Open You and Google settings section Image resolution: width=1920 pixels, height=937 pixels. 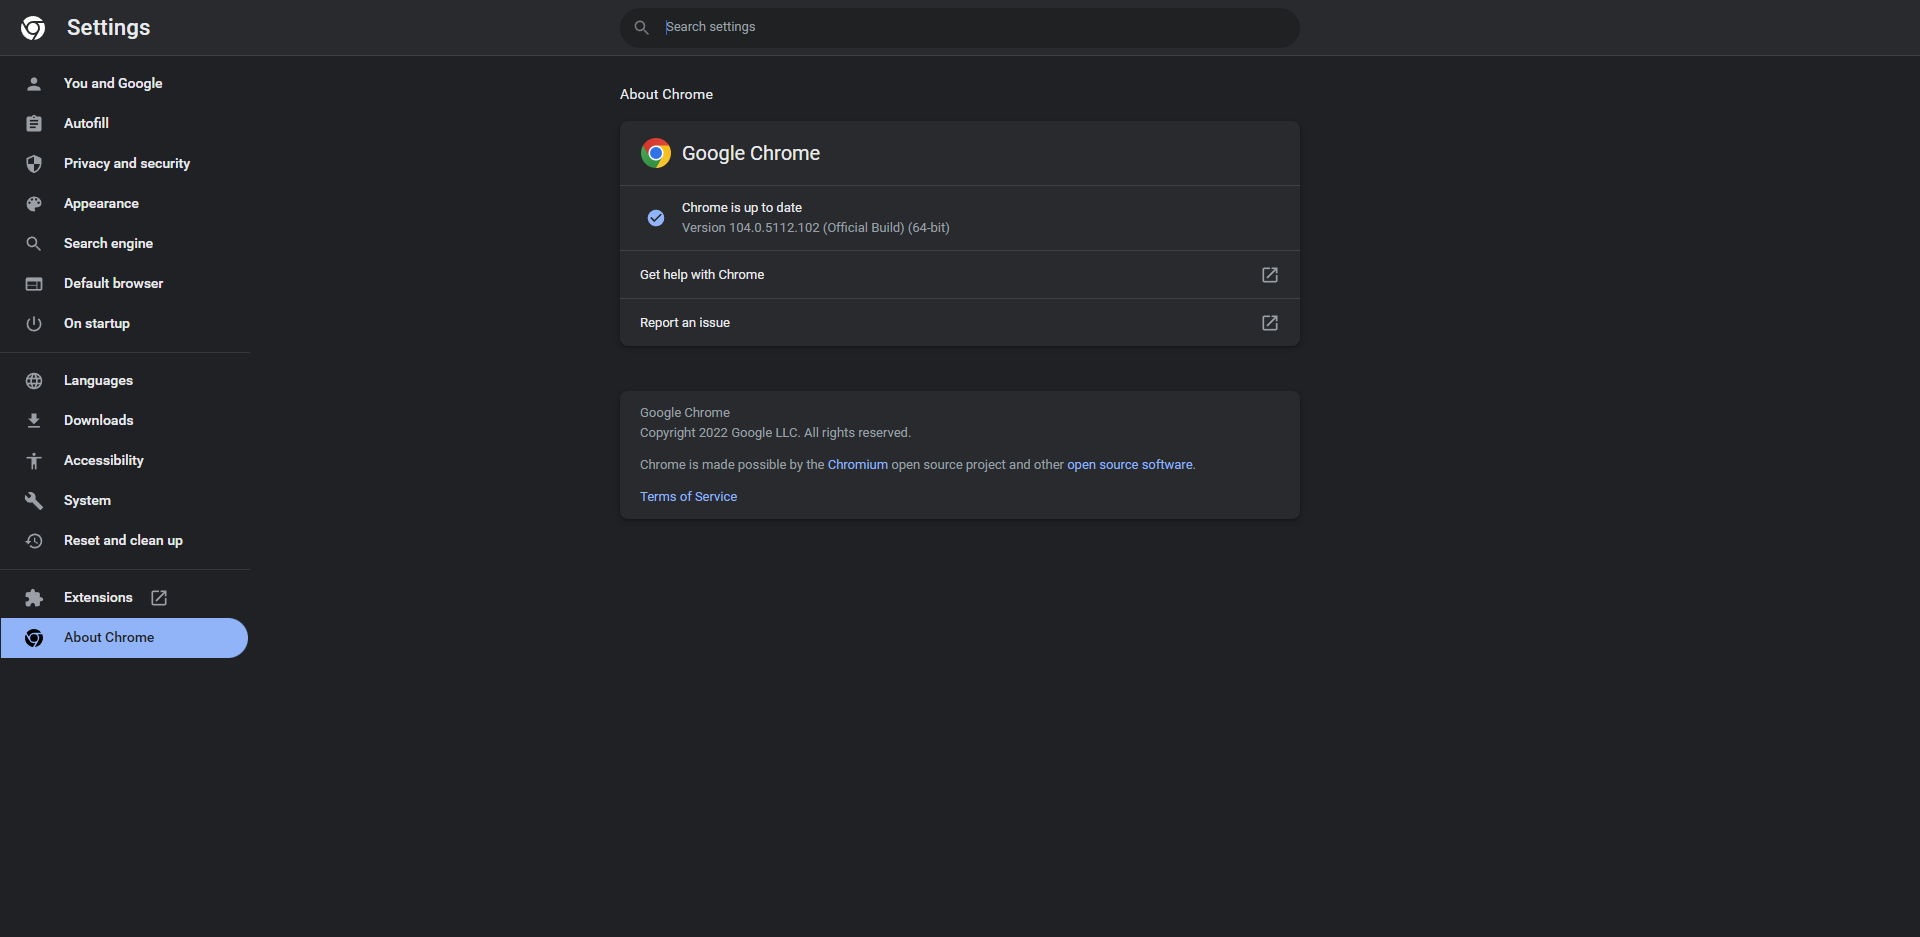125,84
